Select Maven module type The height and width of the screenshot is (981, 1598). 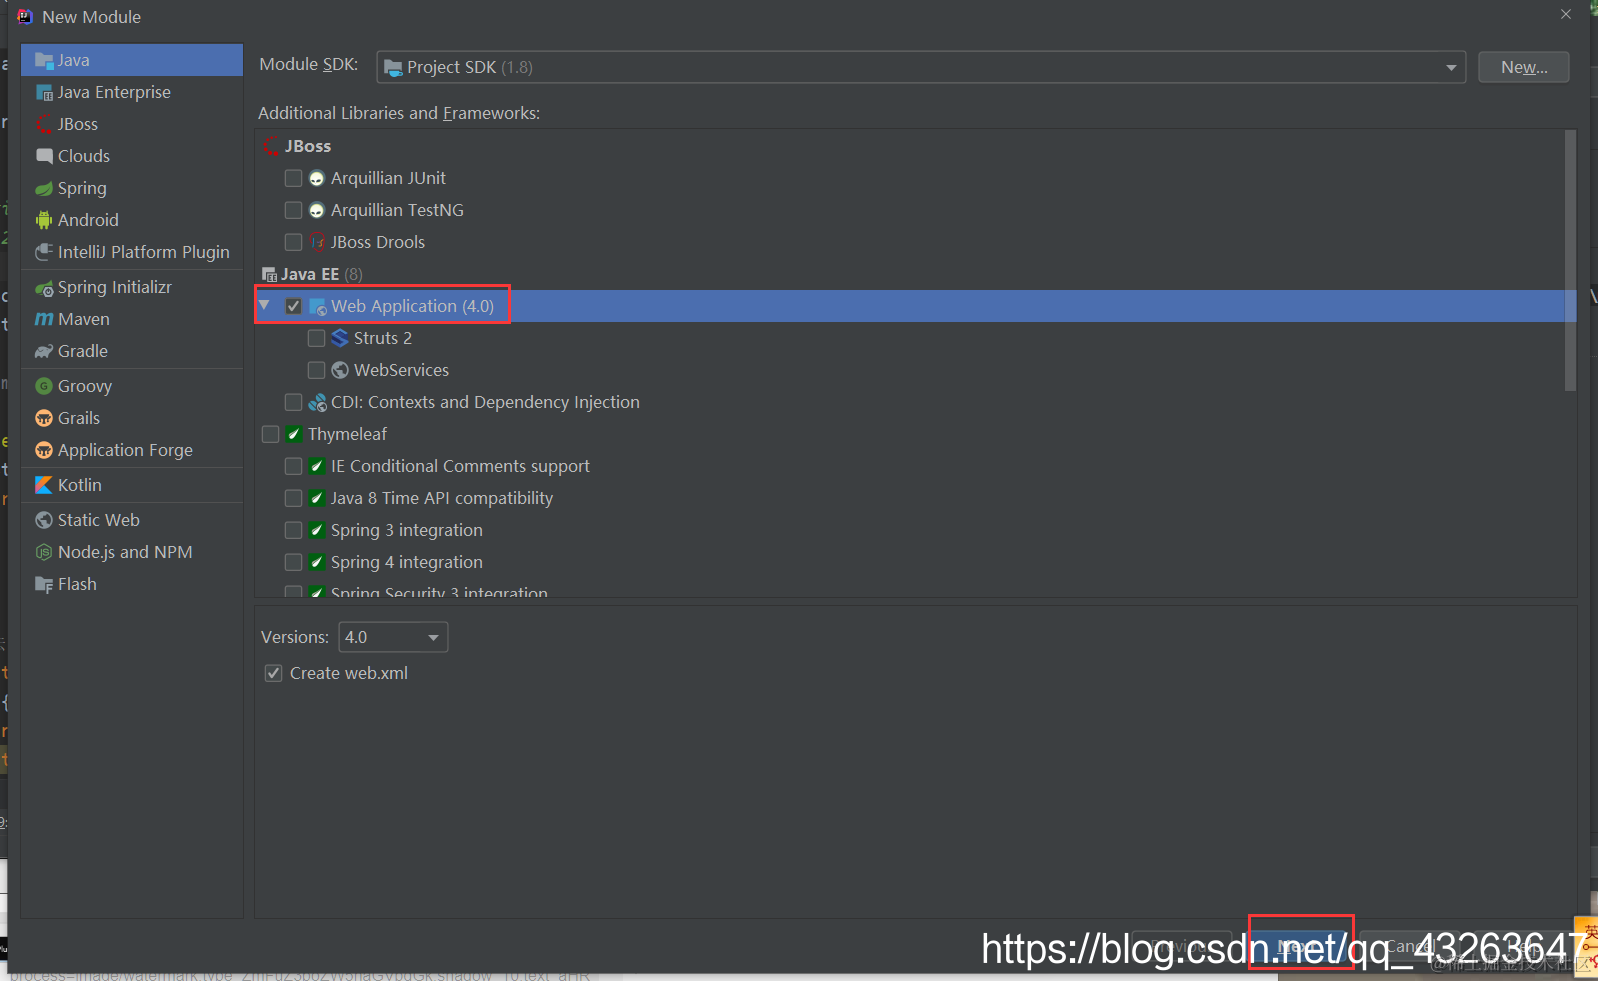132,319
